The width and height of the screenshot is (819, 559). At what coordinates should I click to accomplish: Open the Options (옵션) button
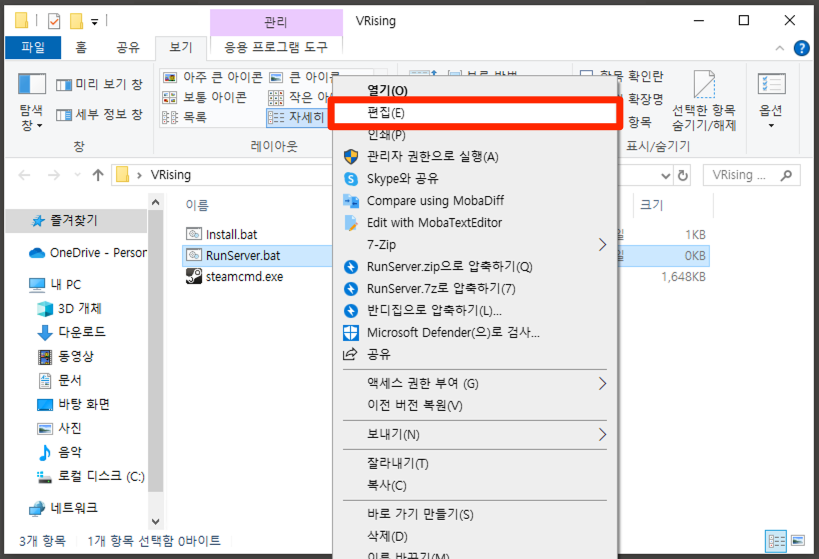[x=771, y=102]
